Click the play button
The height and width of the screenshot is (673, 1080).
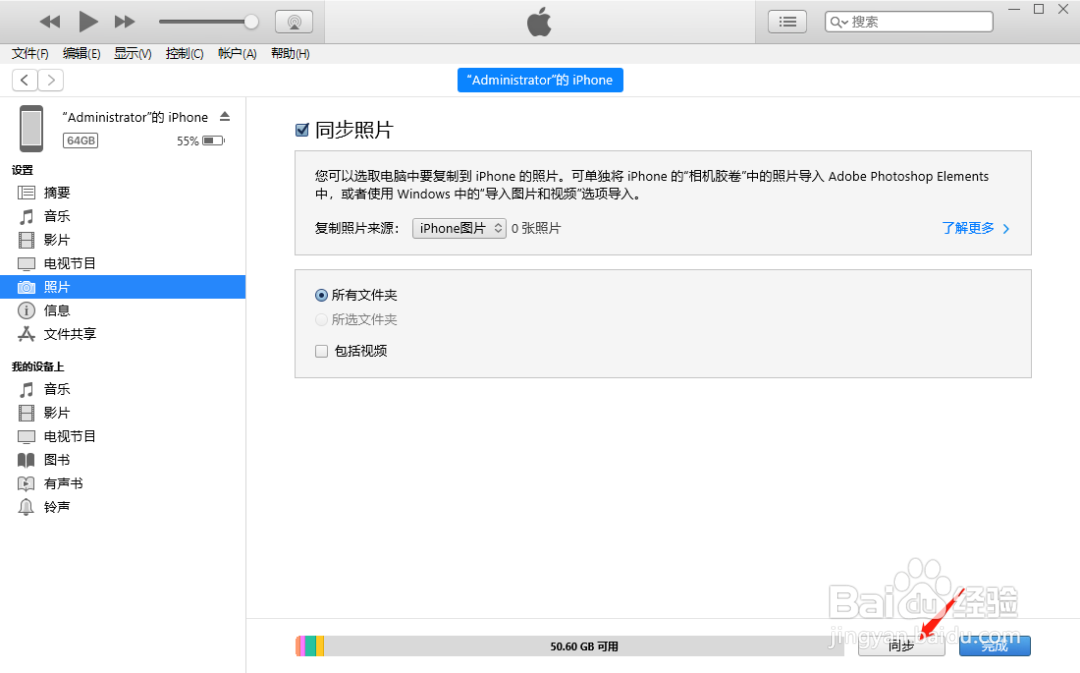87,21
